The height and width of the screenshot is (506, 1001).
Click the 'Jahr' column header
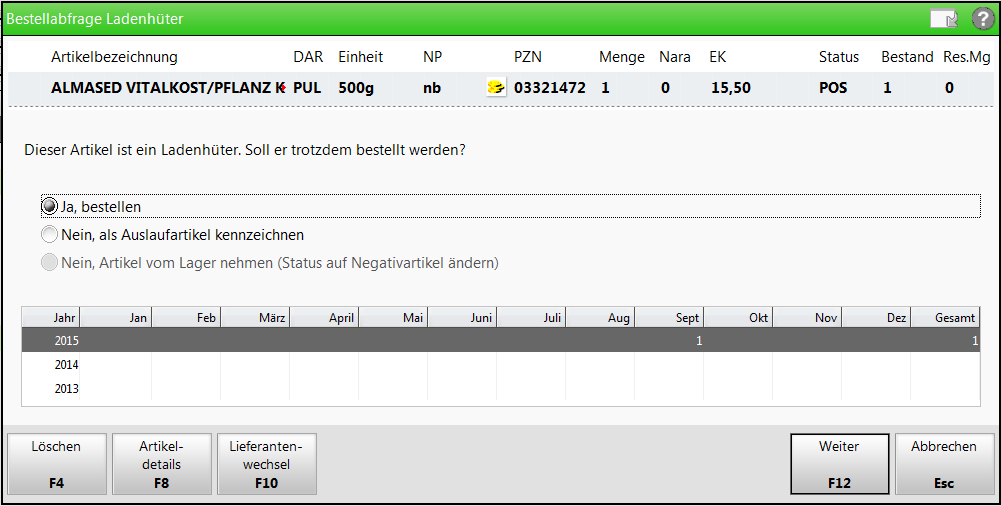pyautogui.click(x=52, y=317)
